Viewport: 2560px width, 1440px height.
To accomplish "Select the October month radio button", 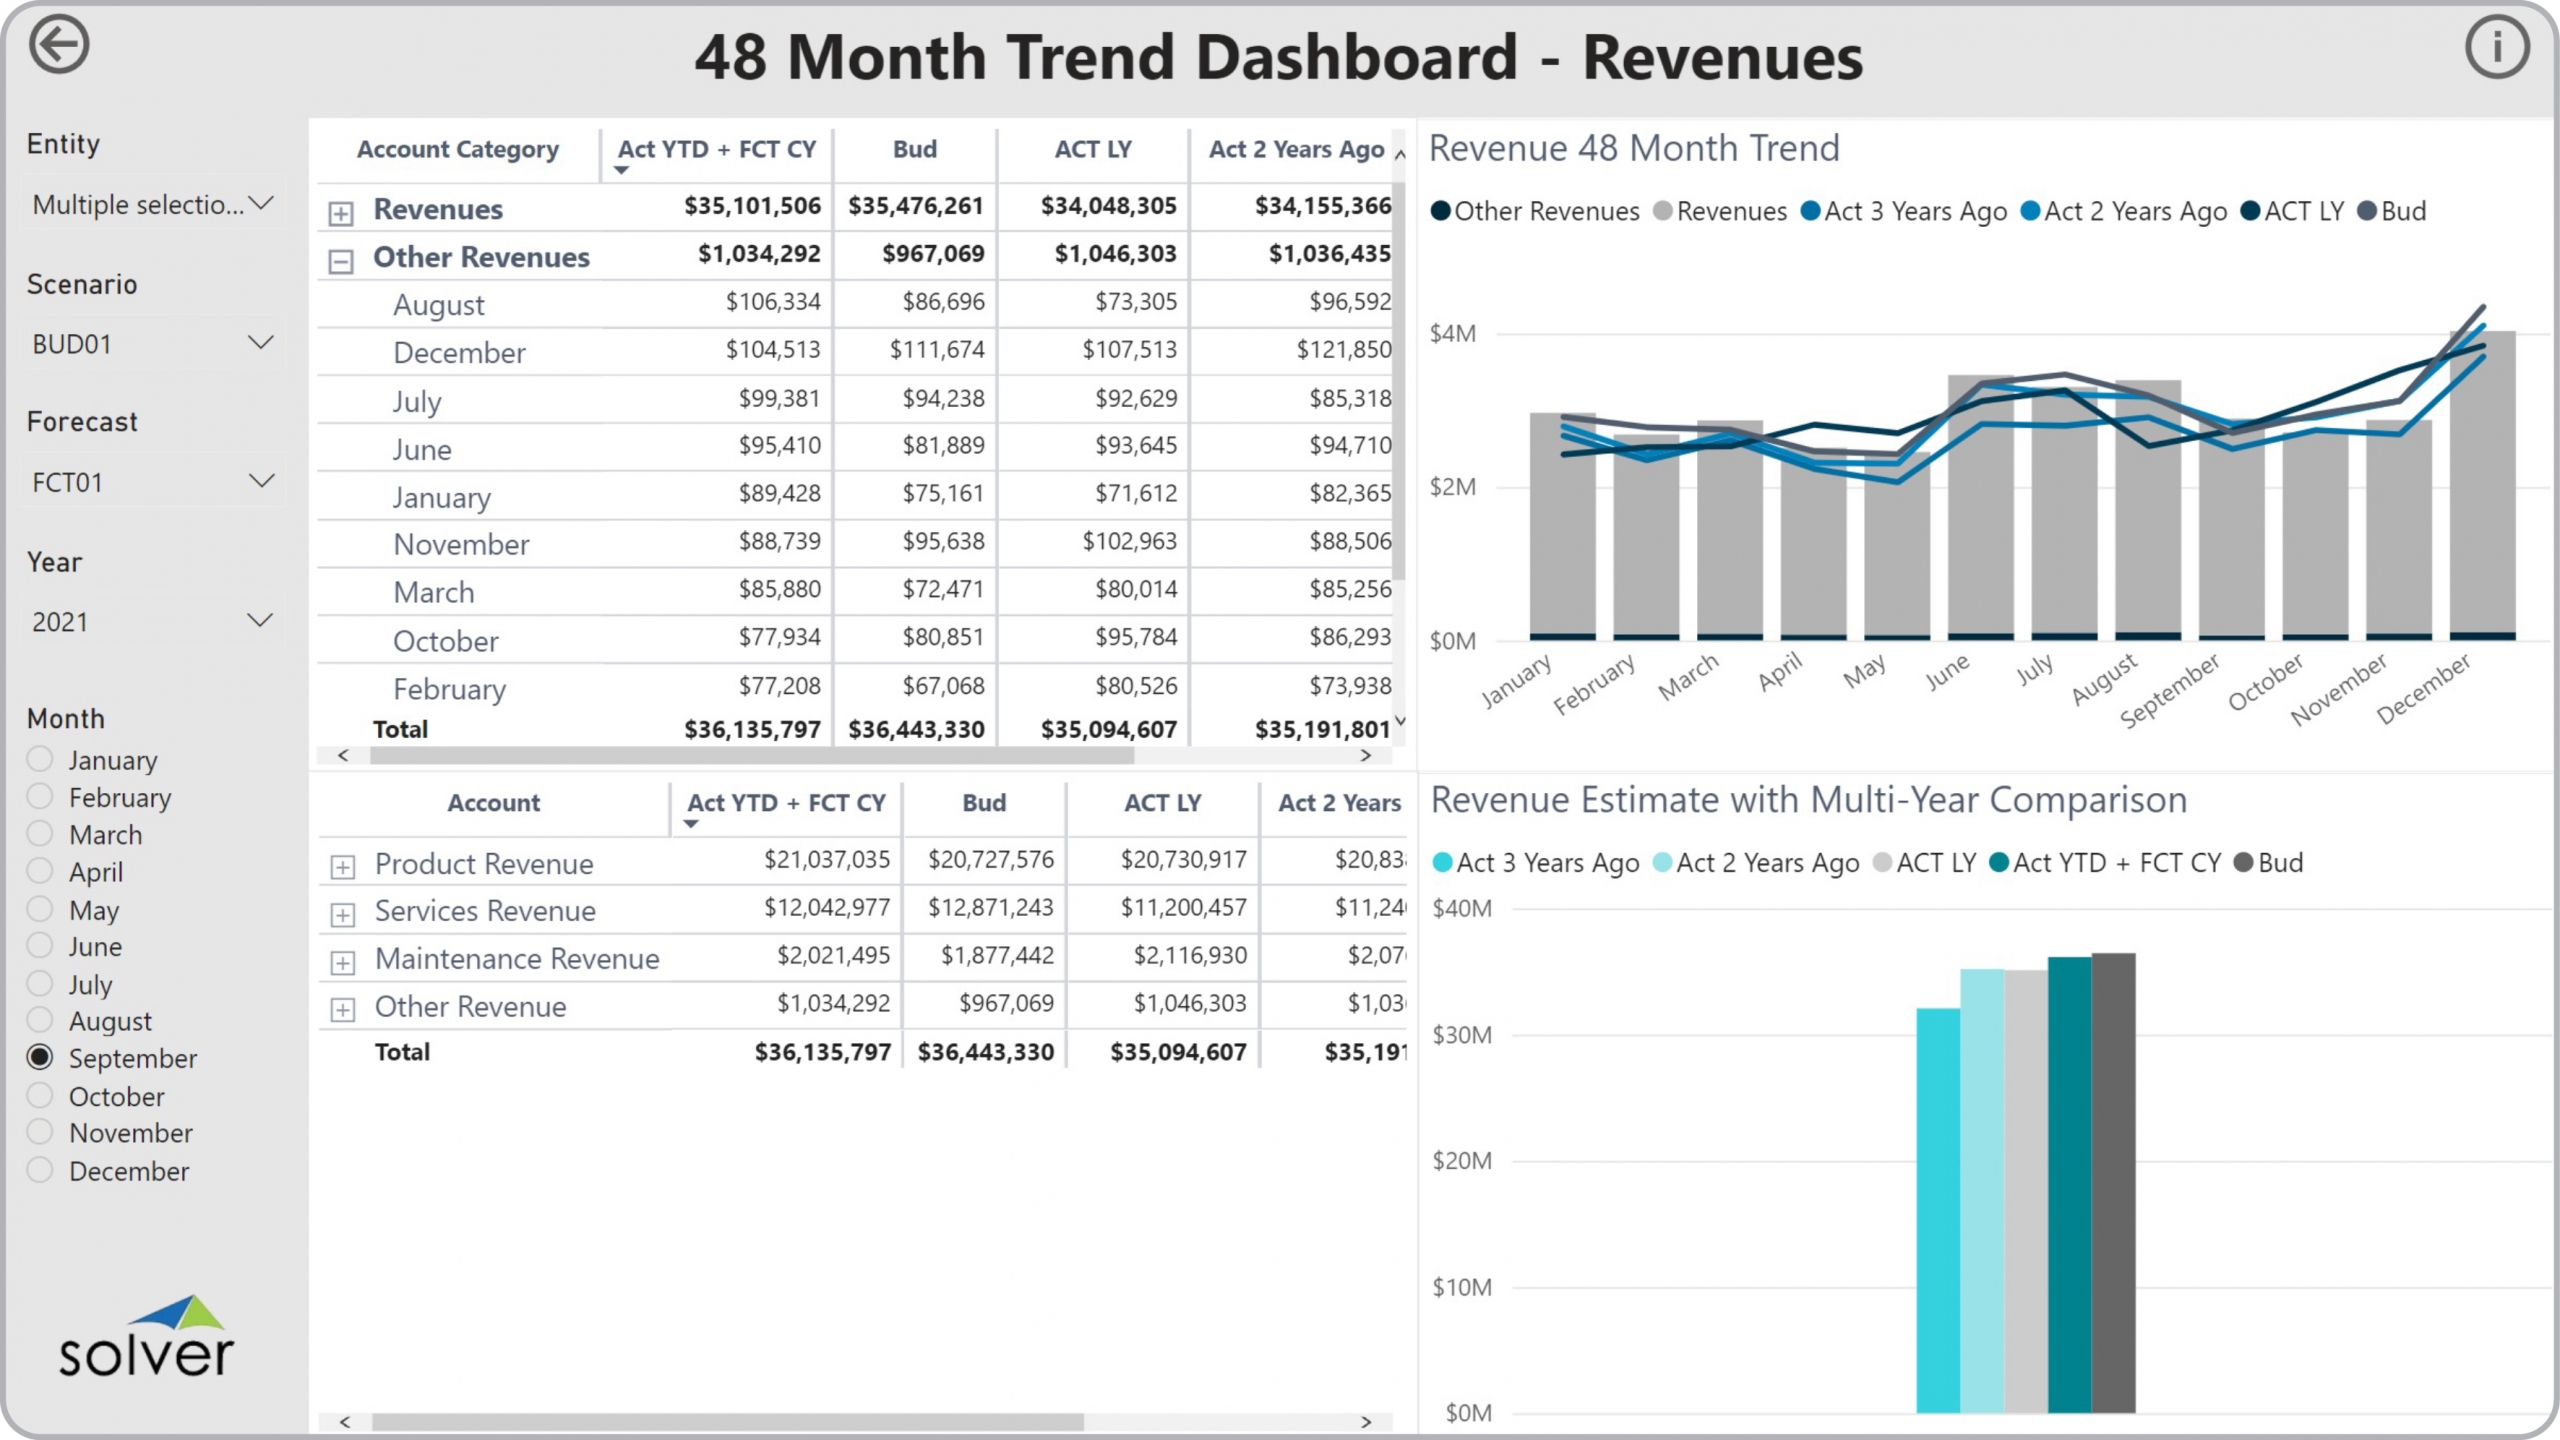I will (40, 1095).
